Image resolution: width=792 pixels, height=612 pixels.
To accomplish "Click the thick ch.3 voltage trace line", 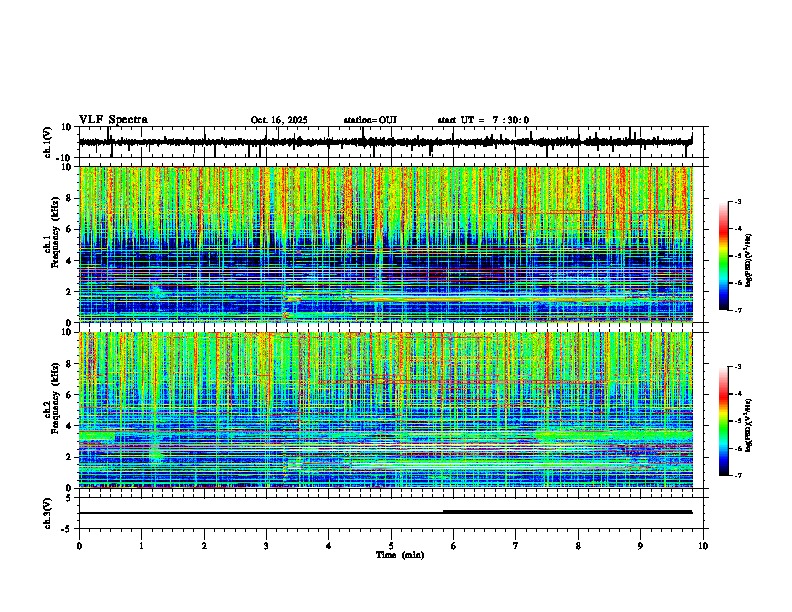I will coord(568,512).
